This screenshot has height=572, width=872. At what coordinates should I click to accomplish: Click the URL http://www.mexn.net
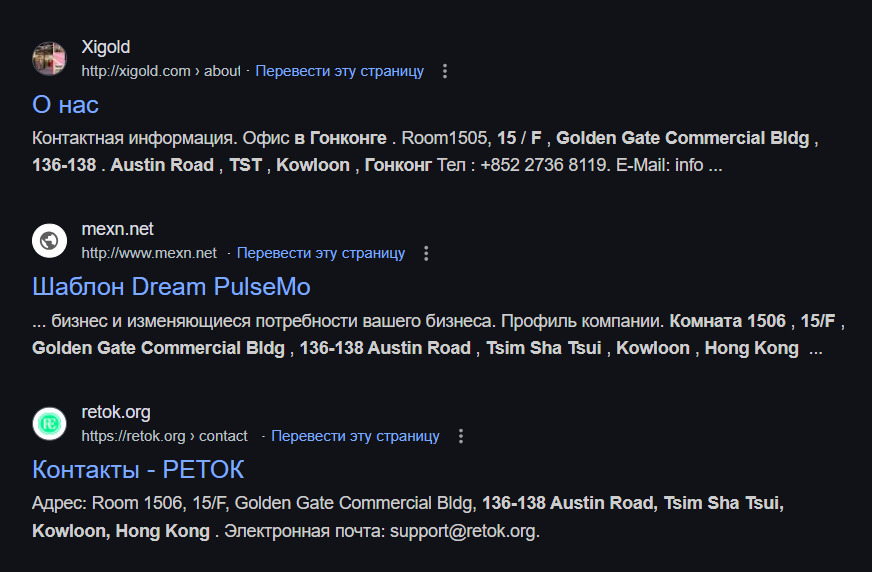(149, 253)
